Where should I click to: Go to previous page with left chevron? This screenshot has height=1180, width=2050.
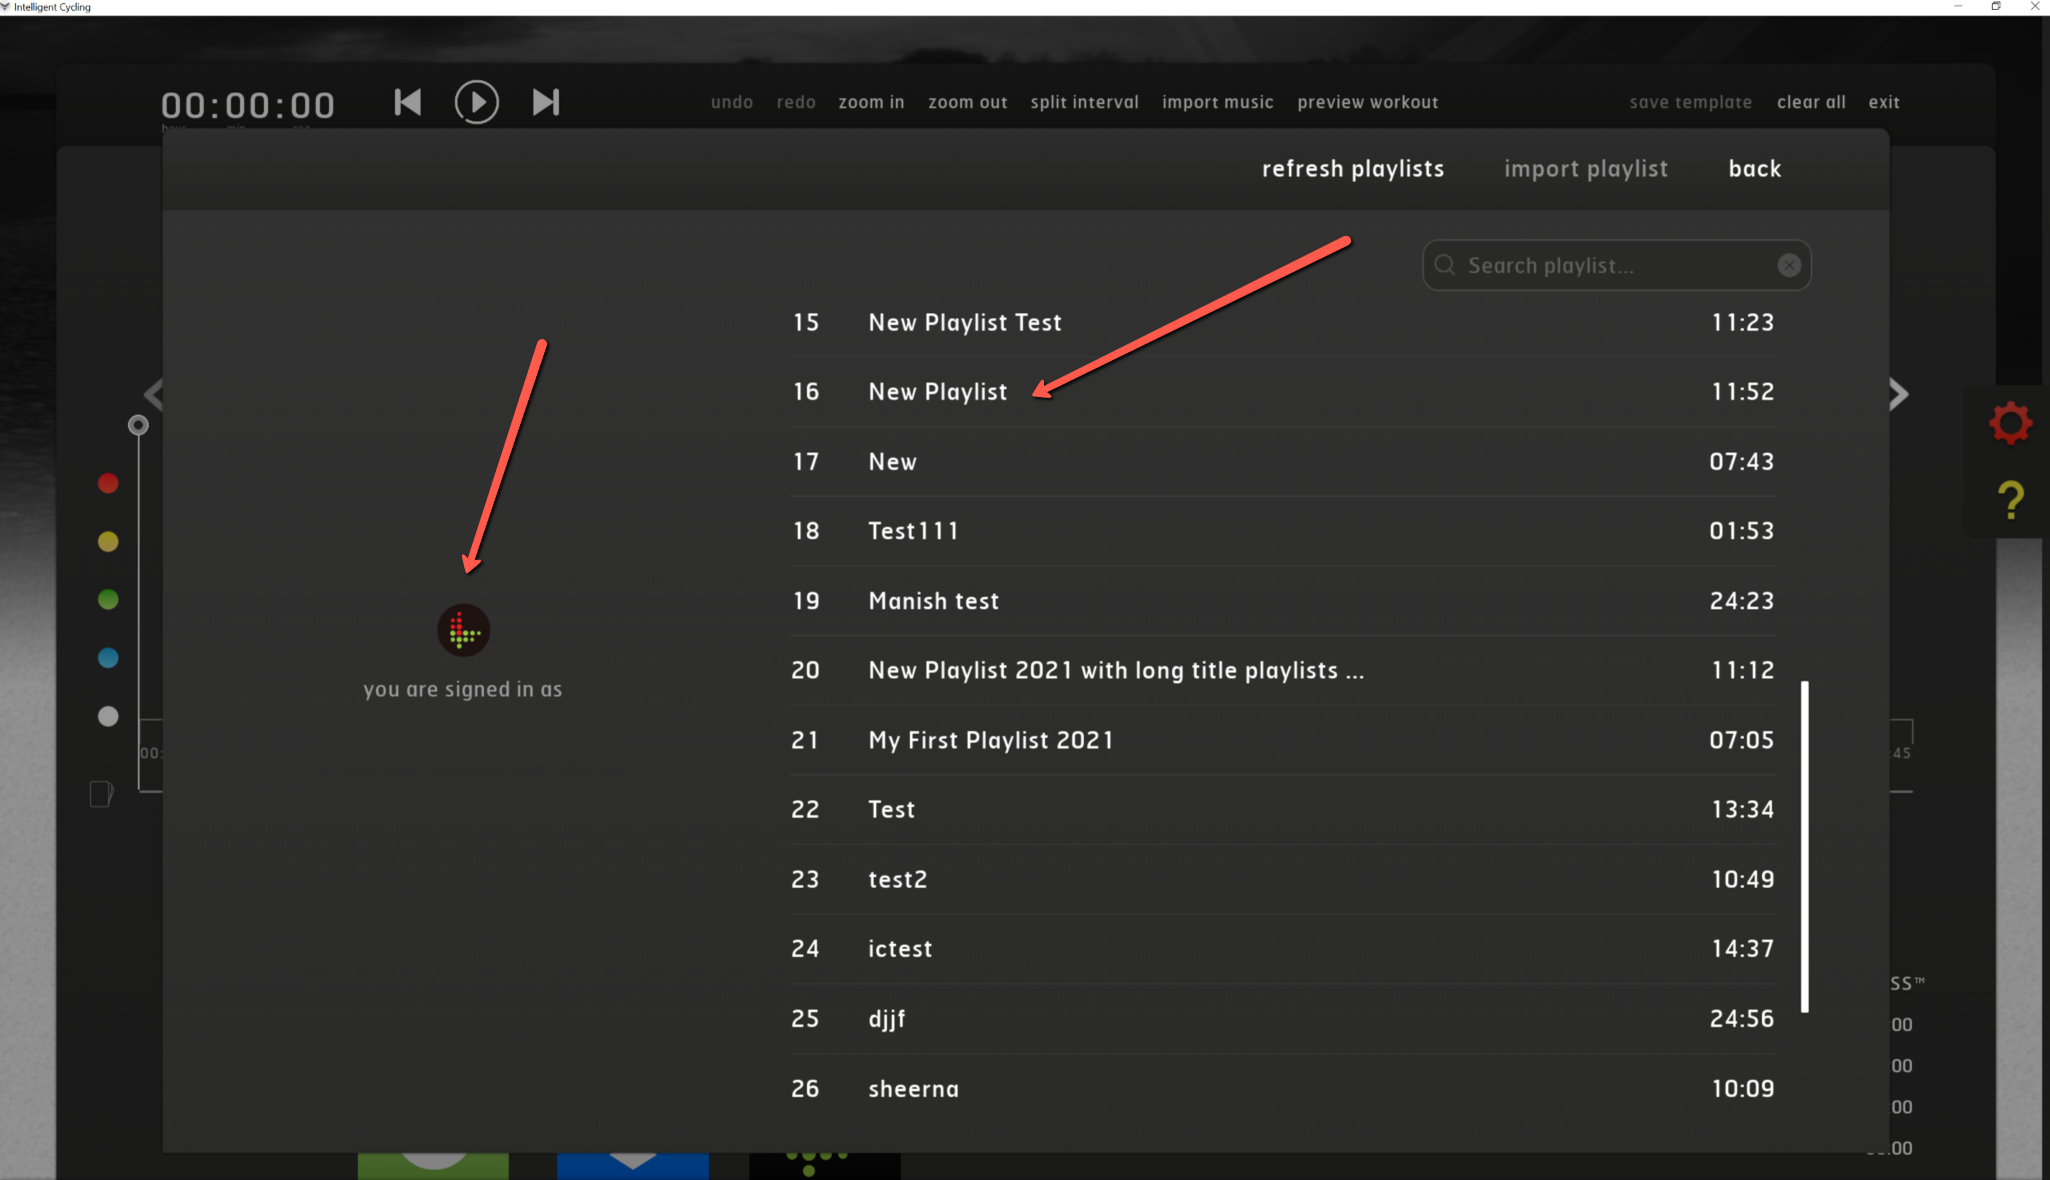153,394
